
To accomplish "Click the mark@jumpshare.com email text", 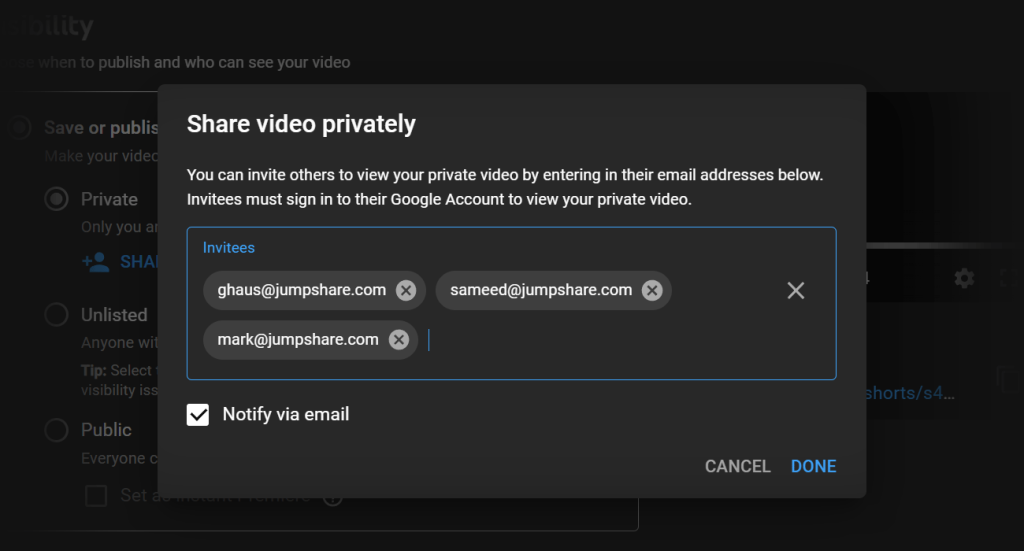I will click(298, 339).
